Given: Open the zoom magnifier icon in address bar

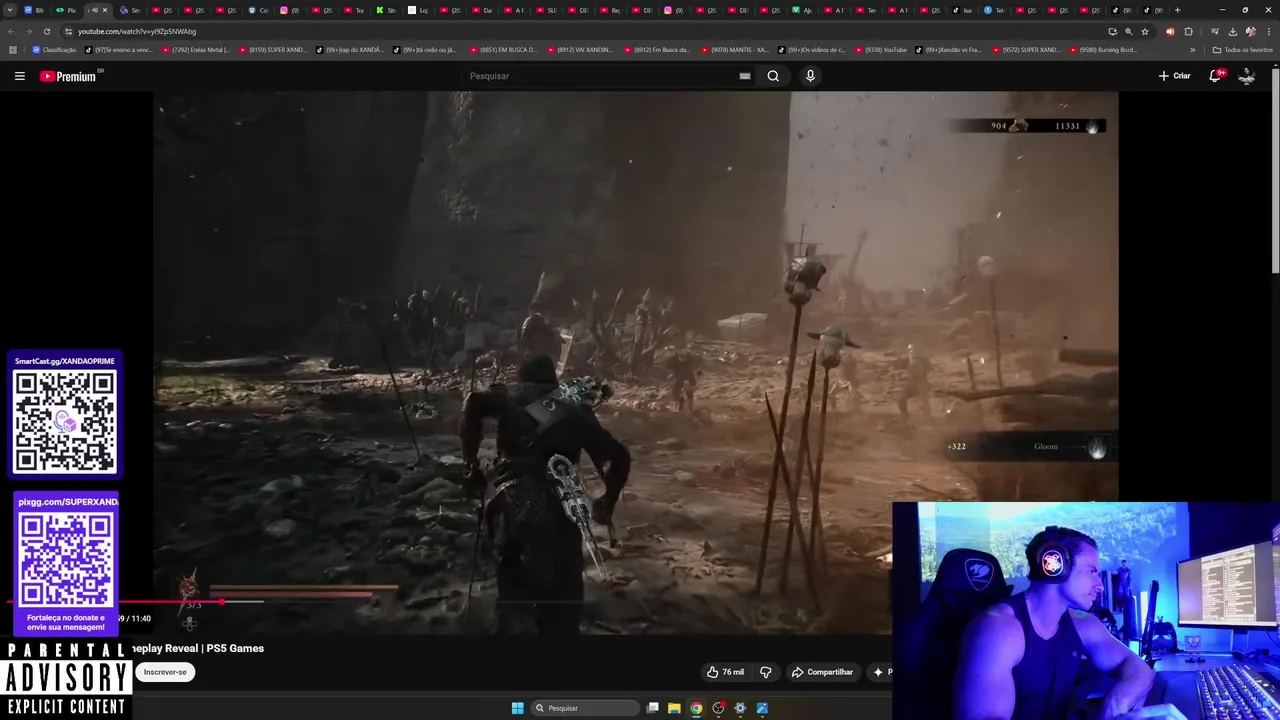Looking at the screenshot, I should tap(1128, 31).
